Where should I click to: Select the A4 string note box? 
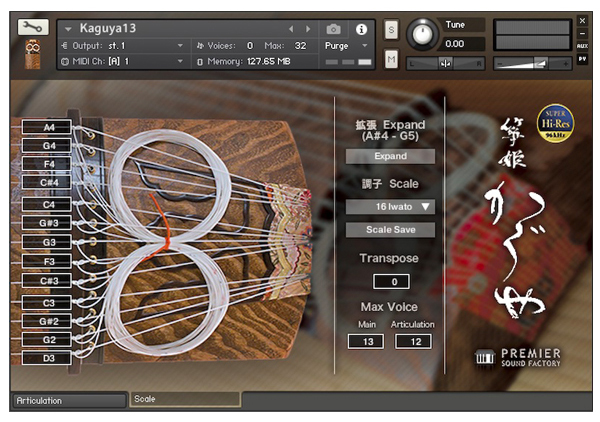[47, 127]
